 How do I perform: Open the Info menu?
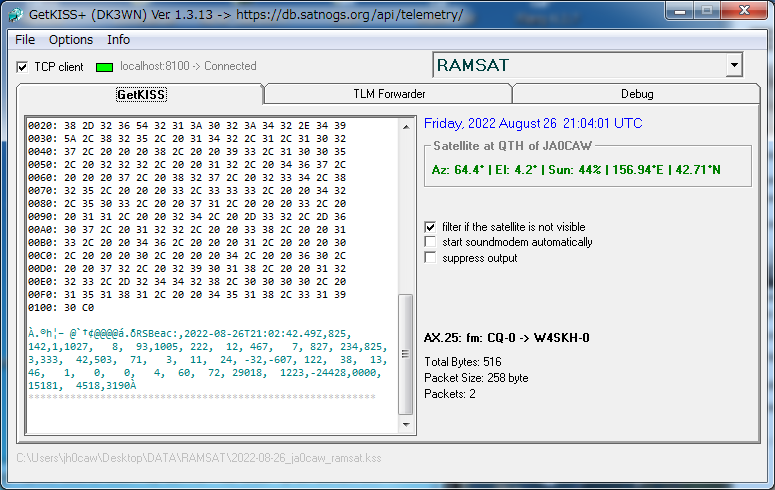tap(119, 40)
